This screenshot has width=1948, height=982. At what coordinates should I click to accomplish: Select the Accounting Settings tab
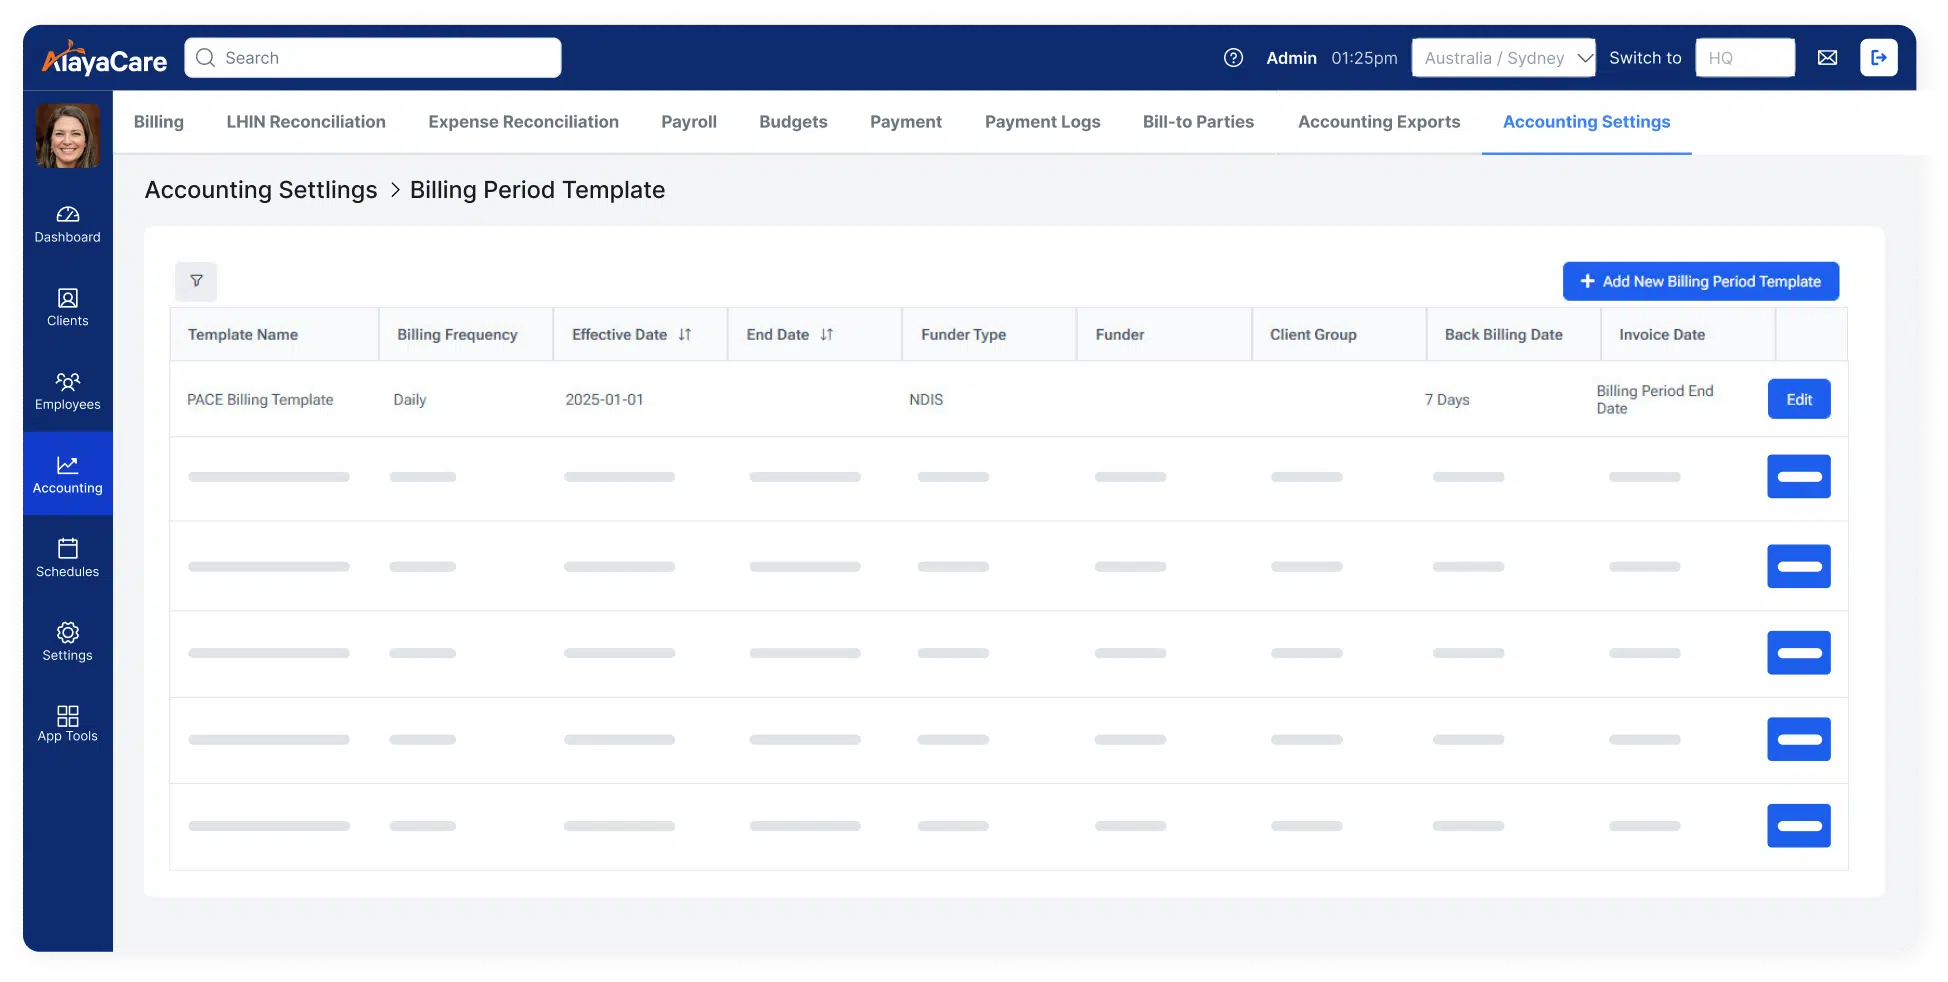click(1587, 122)
